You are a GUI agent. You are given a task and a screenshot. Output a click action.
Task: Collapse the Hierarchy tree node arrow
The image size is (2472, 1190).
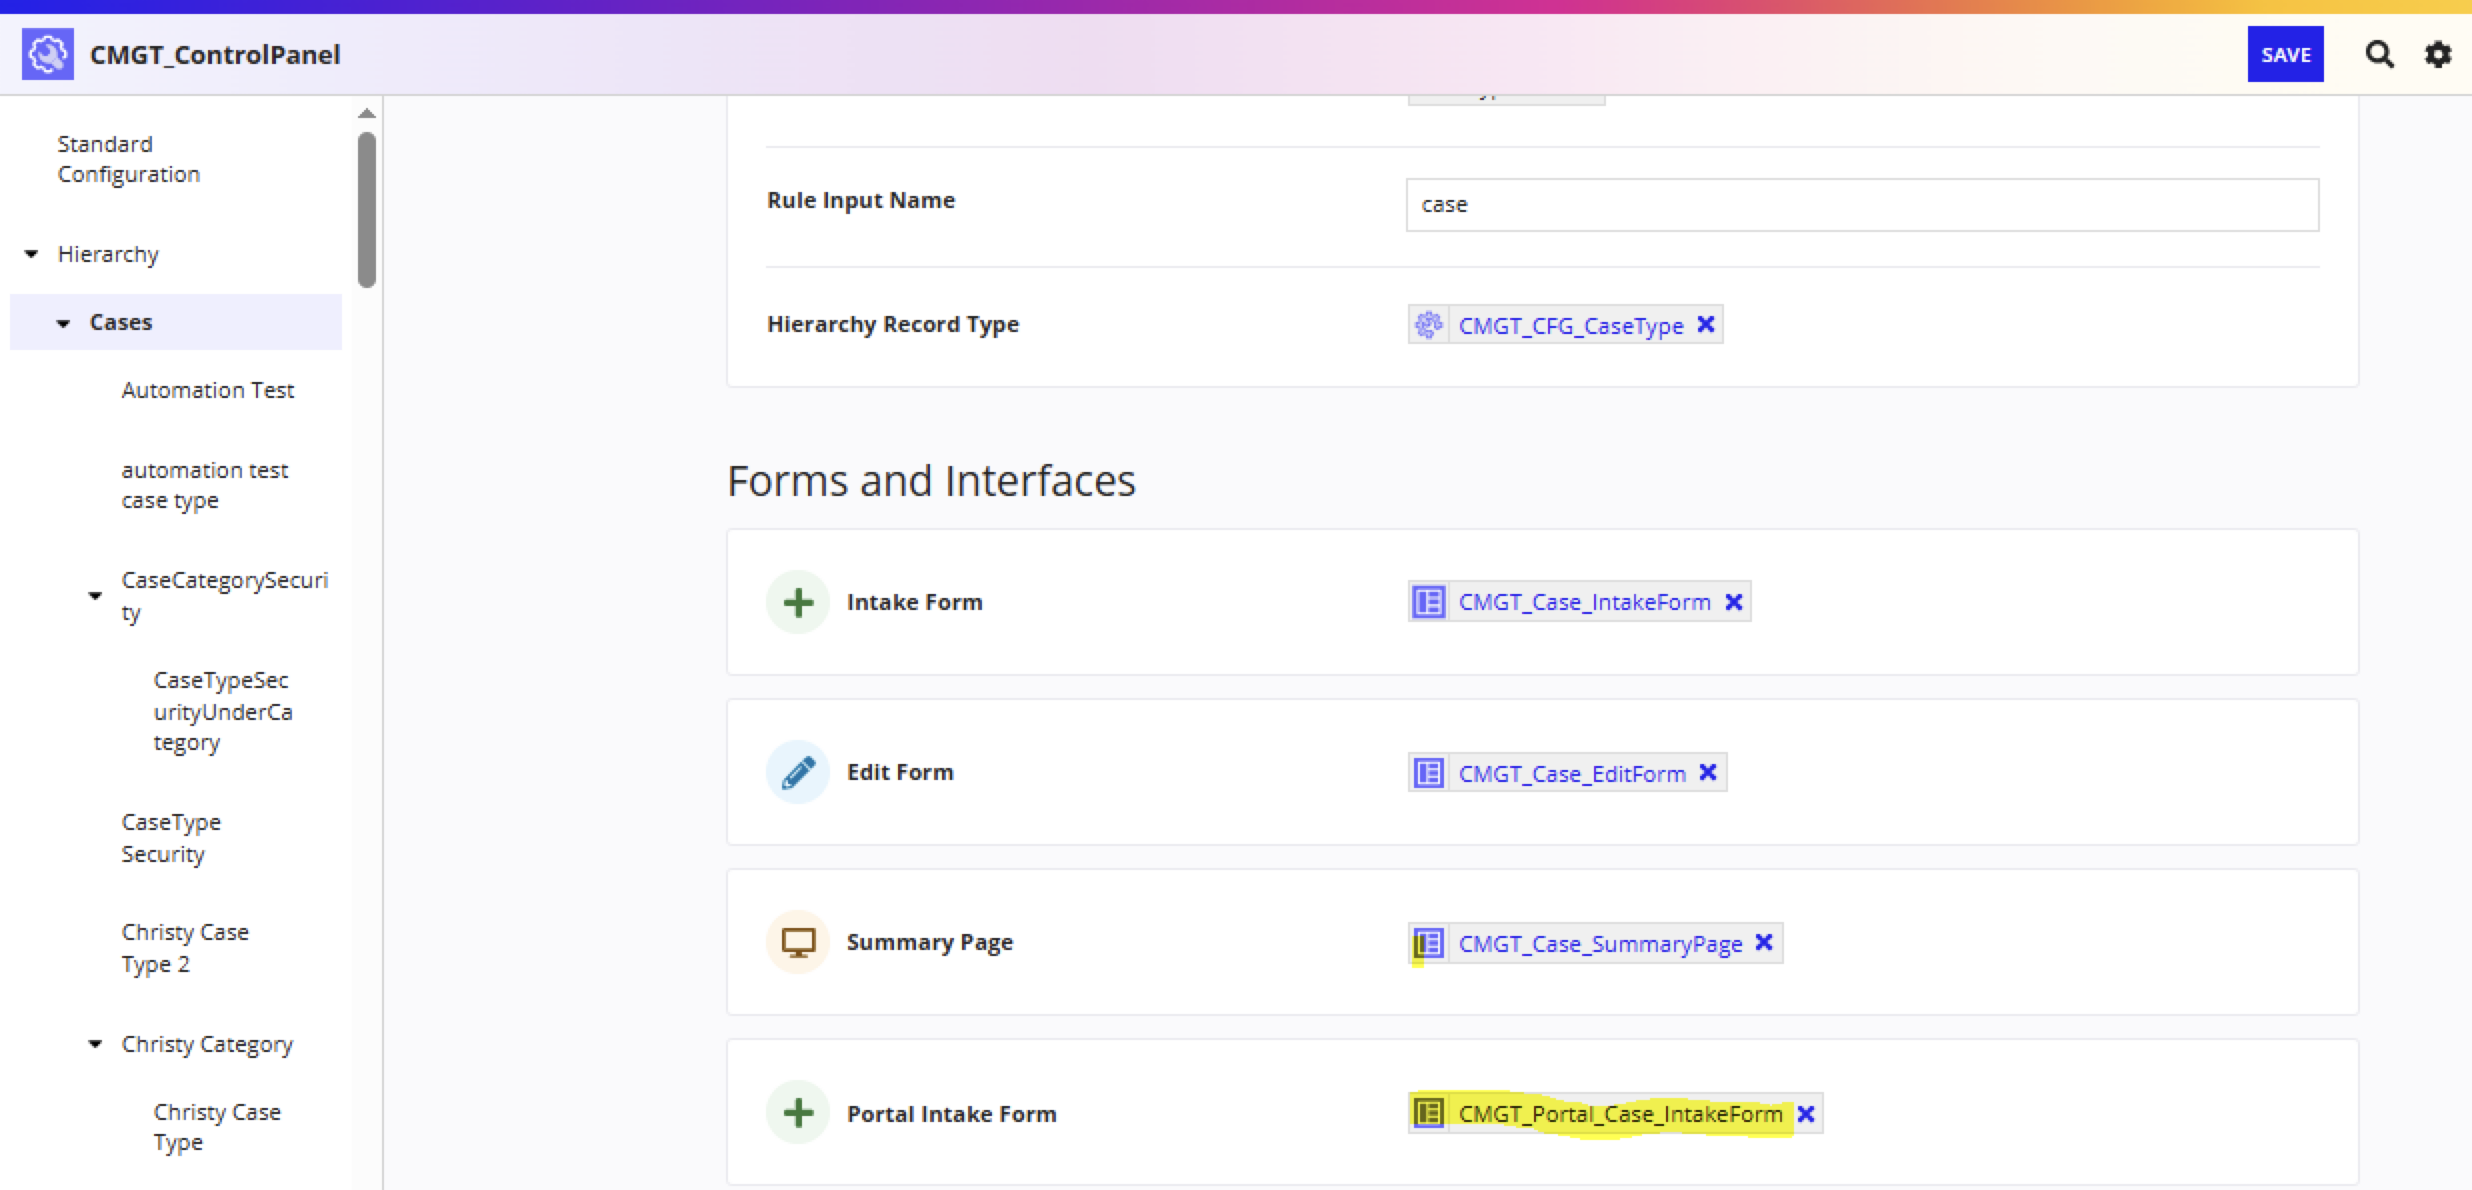pos(31,254)
